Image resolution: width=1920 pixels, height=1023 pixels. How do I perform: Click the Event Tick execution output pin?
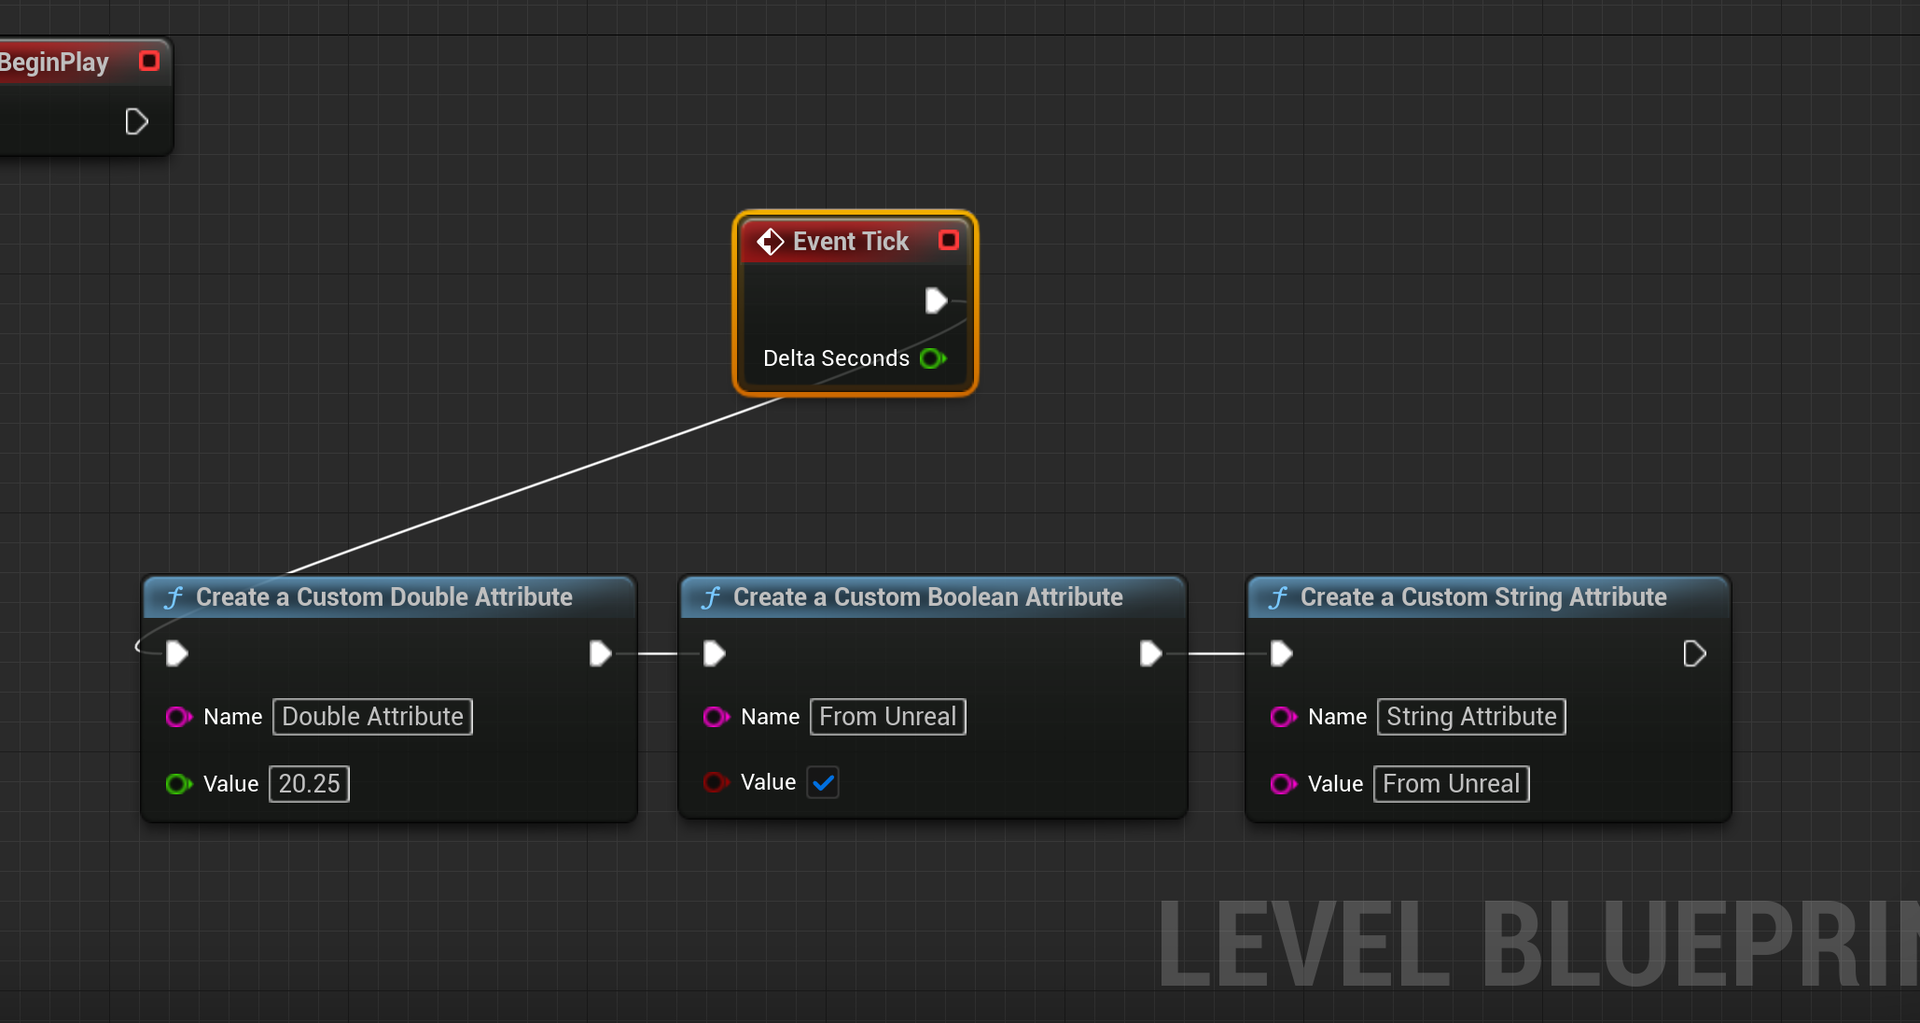point(935,301)
